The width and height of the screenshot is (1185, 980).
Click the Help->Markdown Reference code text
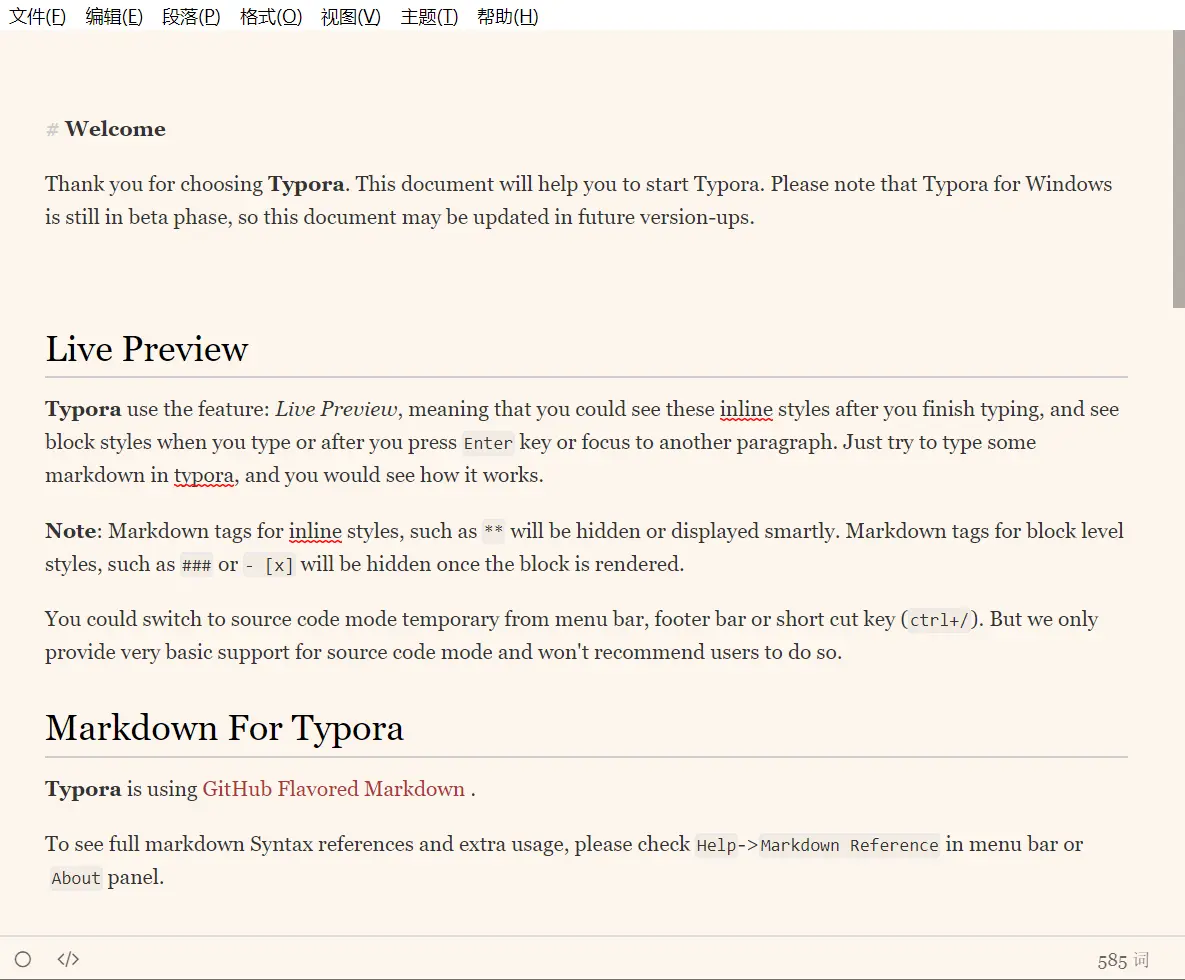click(818, 845)
